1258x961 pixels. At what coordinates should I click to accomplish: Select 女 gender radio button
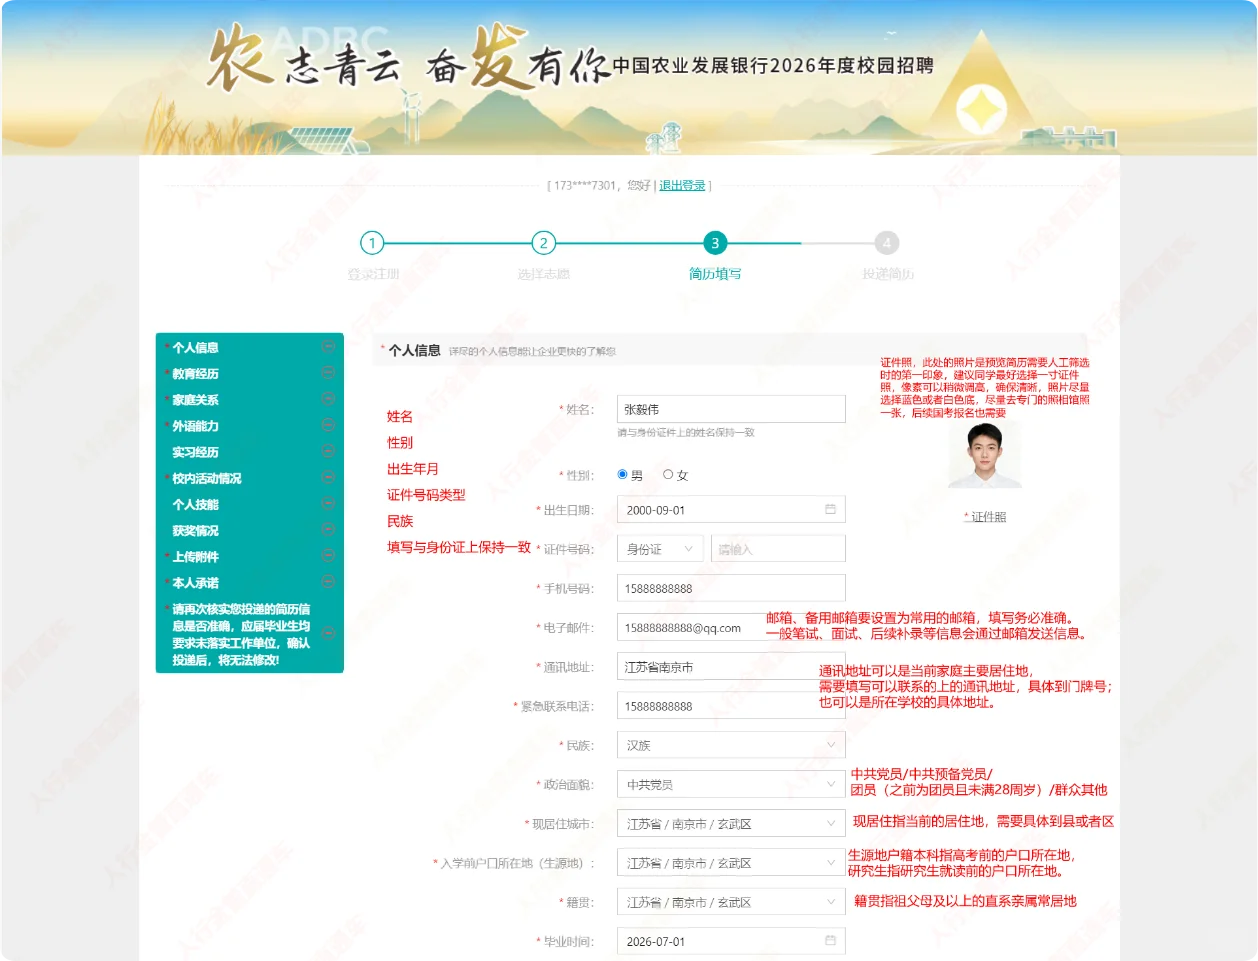[668, 474]
